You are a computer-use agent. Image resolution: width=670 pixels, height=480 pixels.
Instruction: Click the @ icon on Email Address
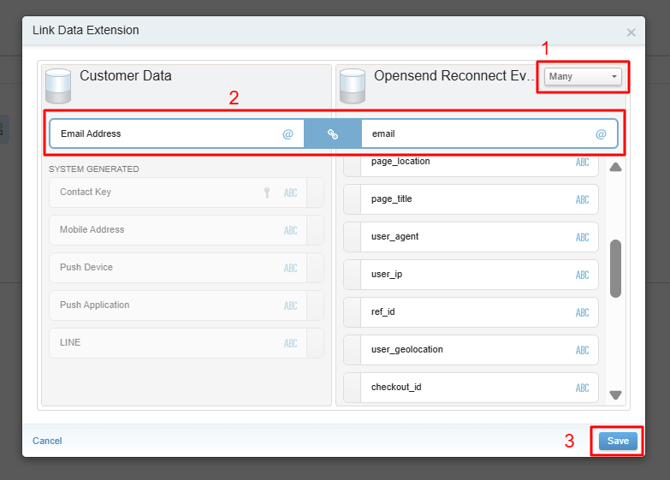[x=288, y=134]
